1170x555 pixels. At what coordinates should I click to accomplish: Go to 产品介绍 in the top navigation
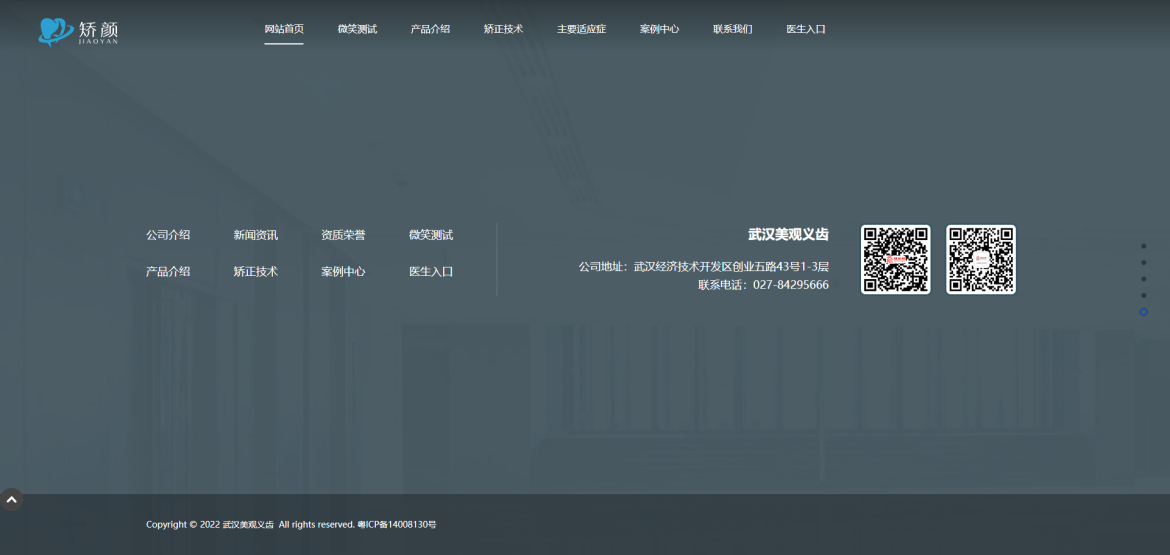click(430, 29)
